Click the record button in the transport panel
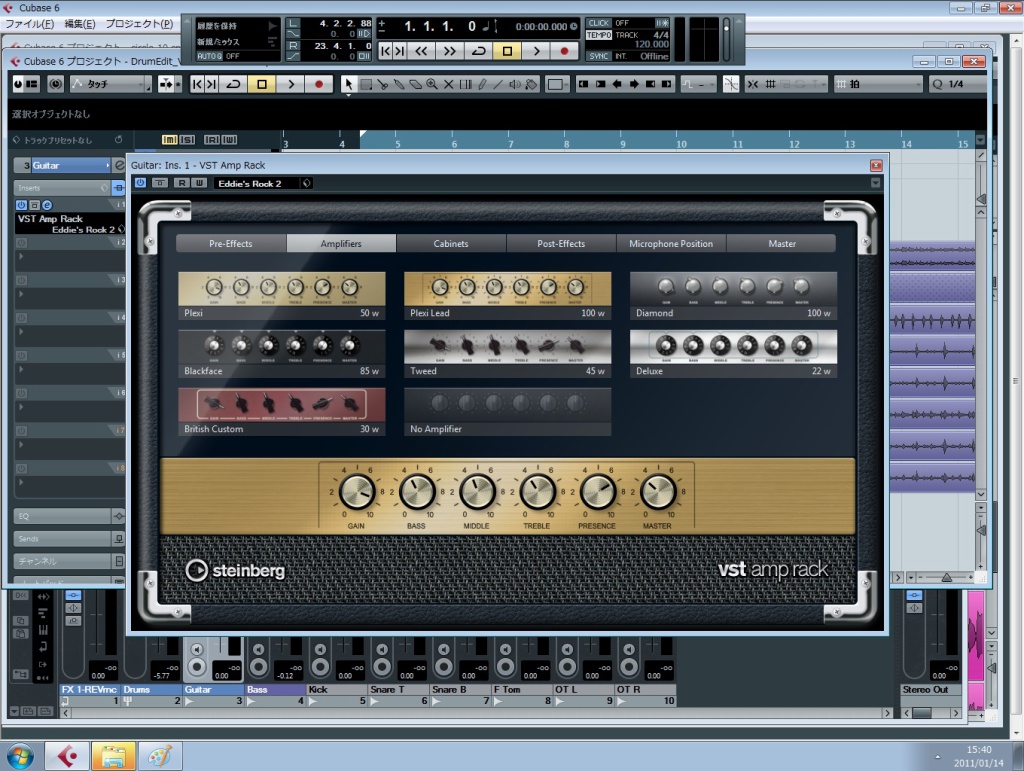 click(564, 50)
